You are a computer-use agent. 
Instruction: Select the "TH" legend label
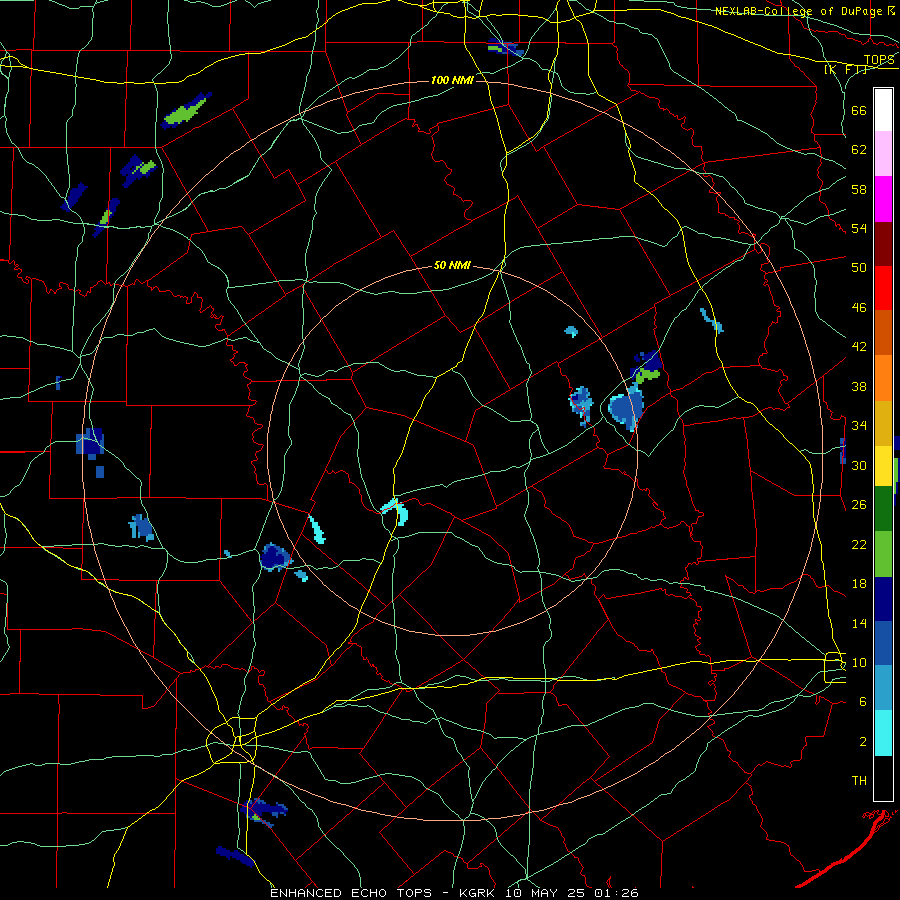pyautogui.click(x=859, y=781)
